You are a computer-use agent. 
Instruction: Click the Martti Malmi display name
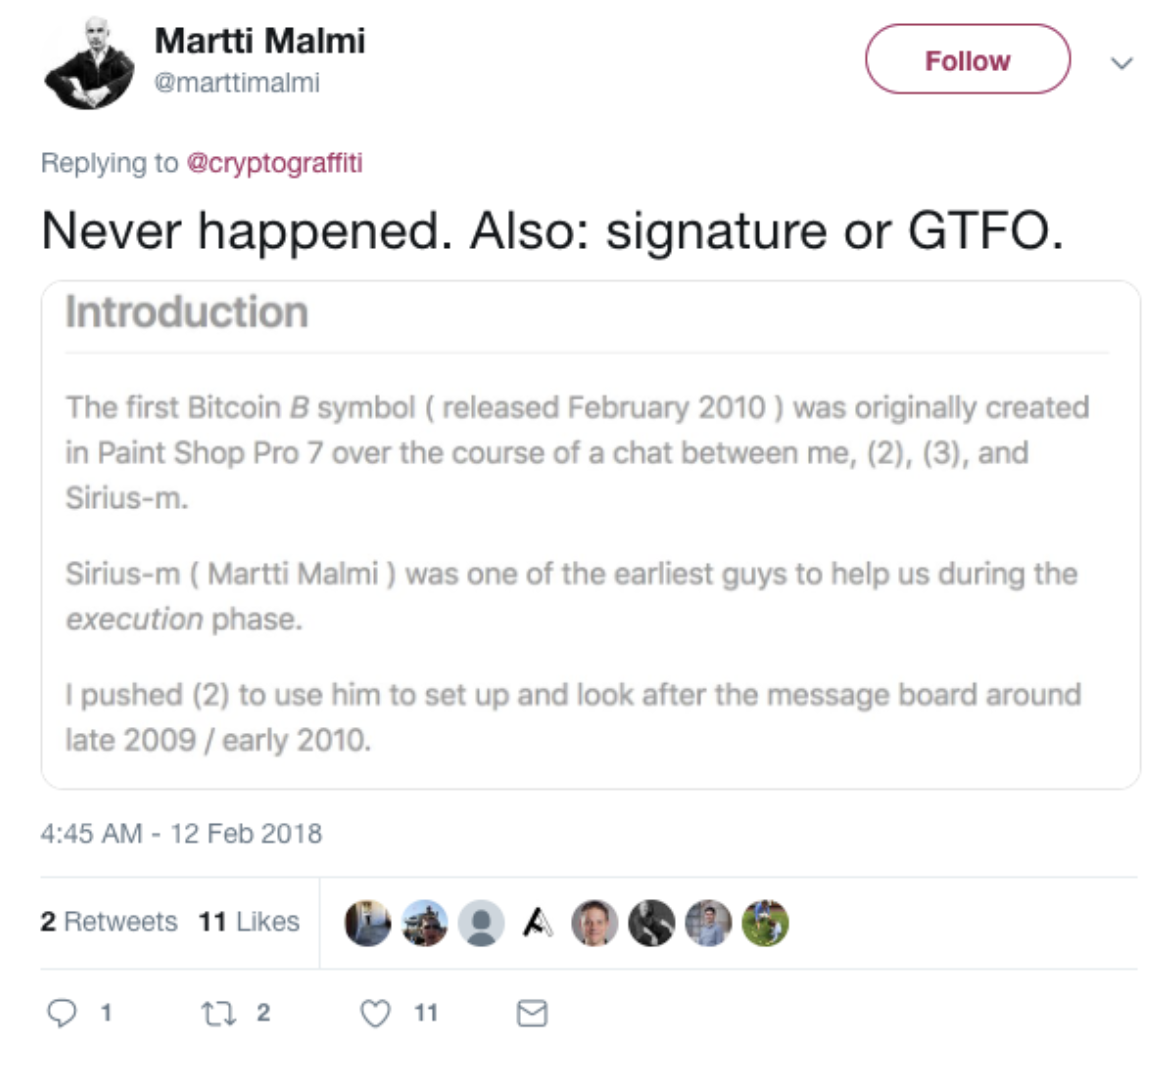click(x=260, y=41)
